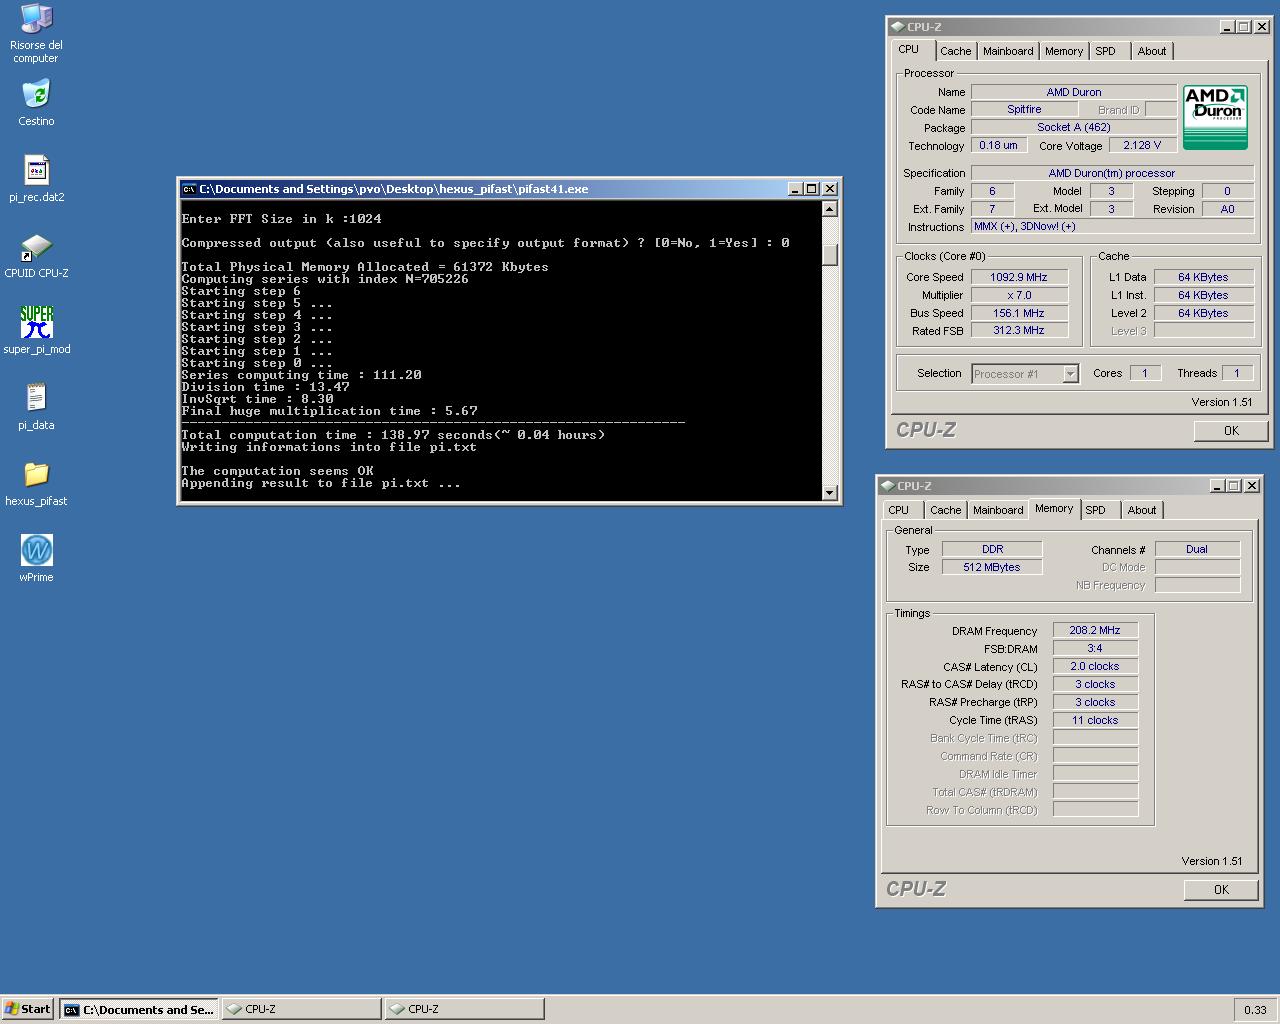
Task: Click the Instructions MMX (+), 3DNow! (+) field
Action: pos(1112,227)
